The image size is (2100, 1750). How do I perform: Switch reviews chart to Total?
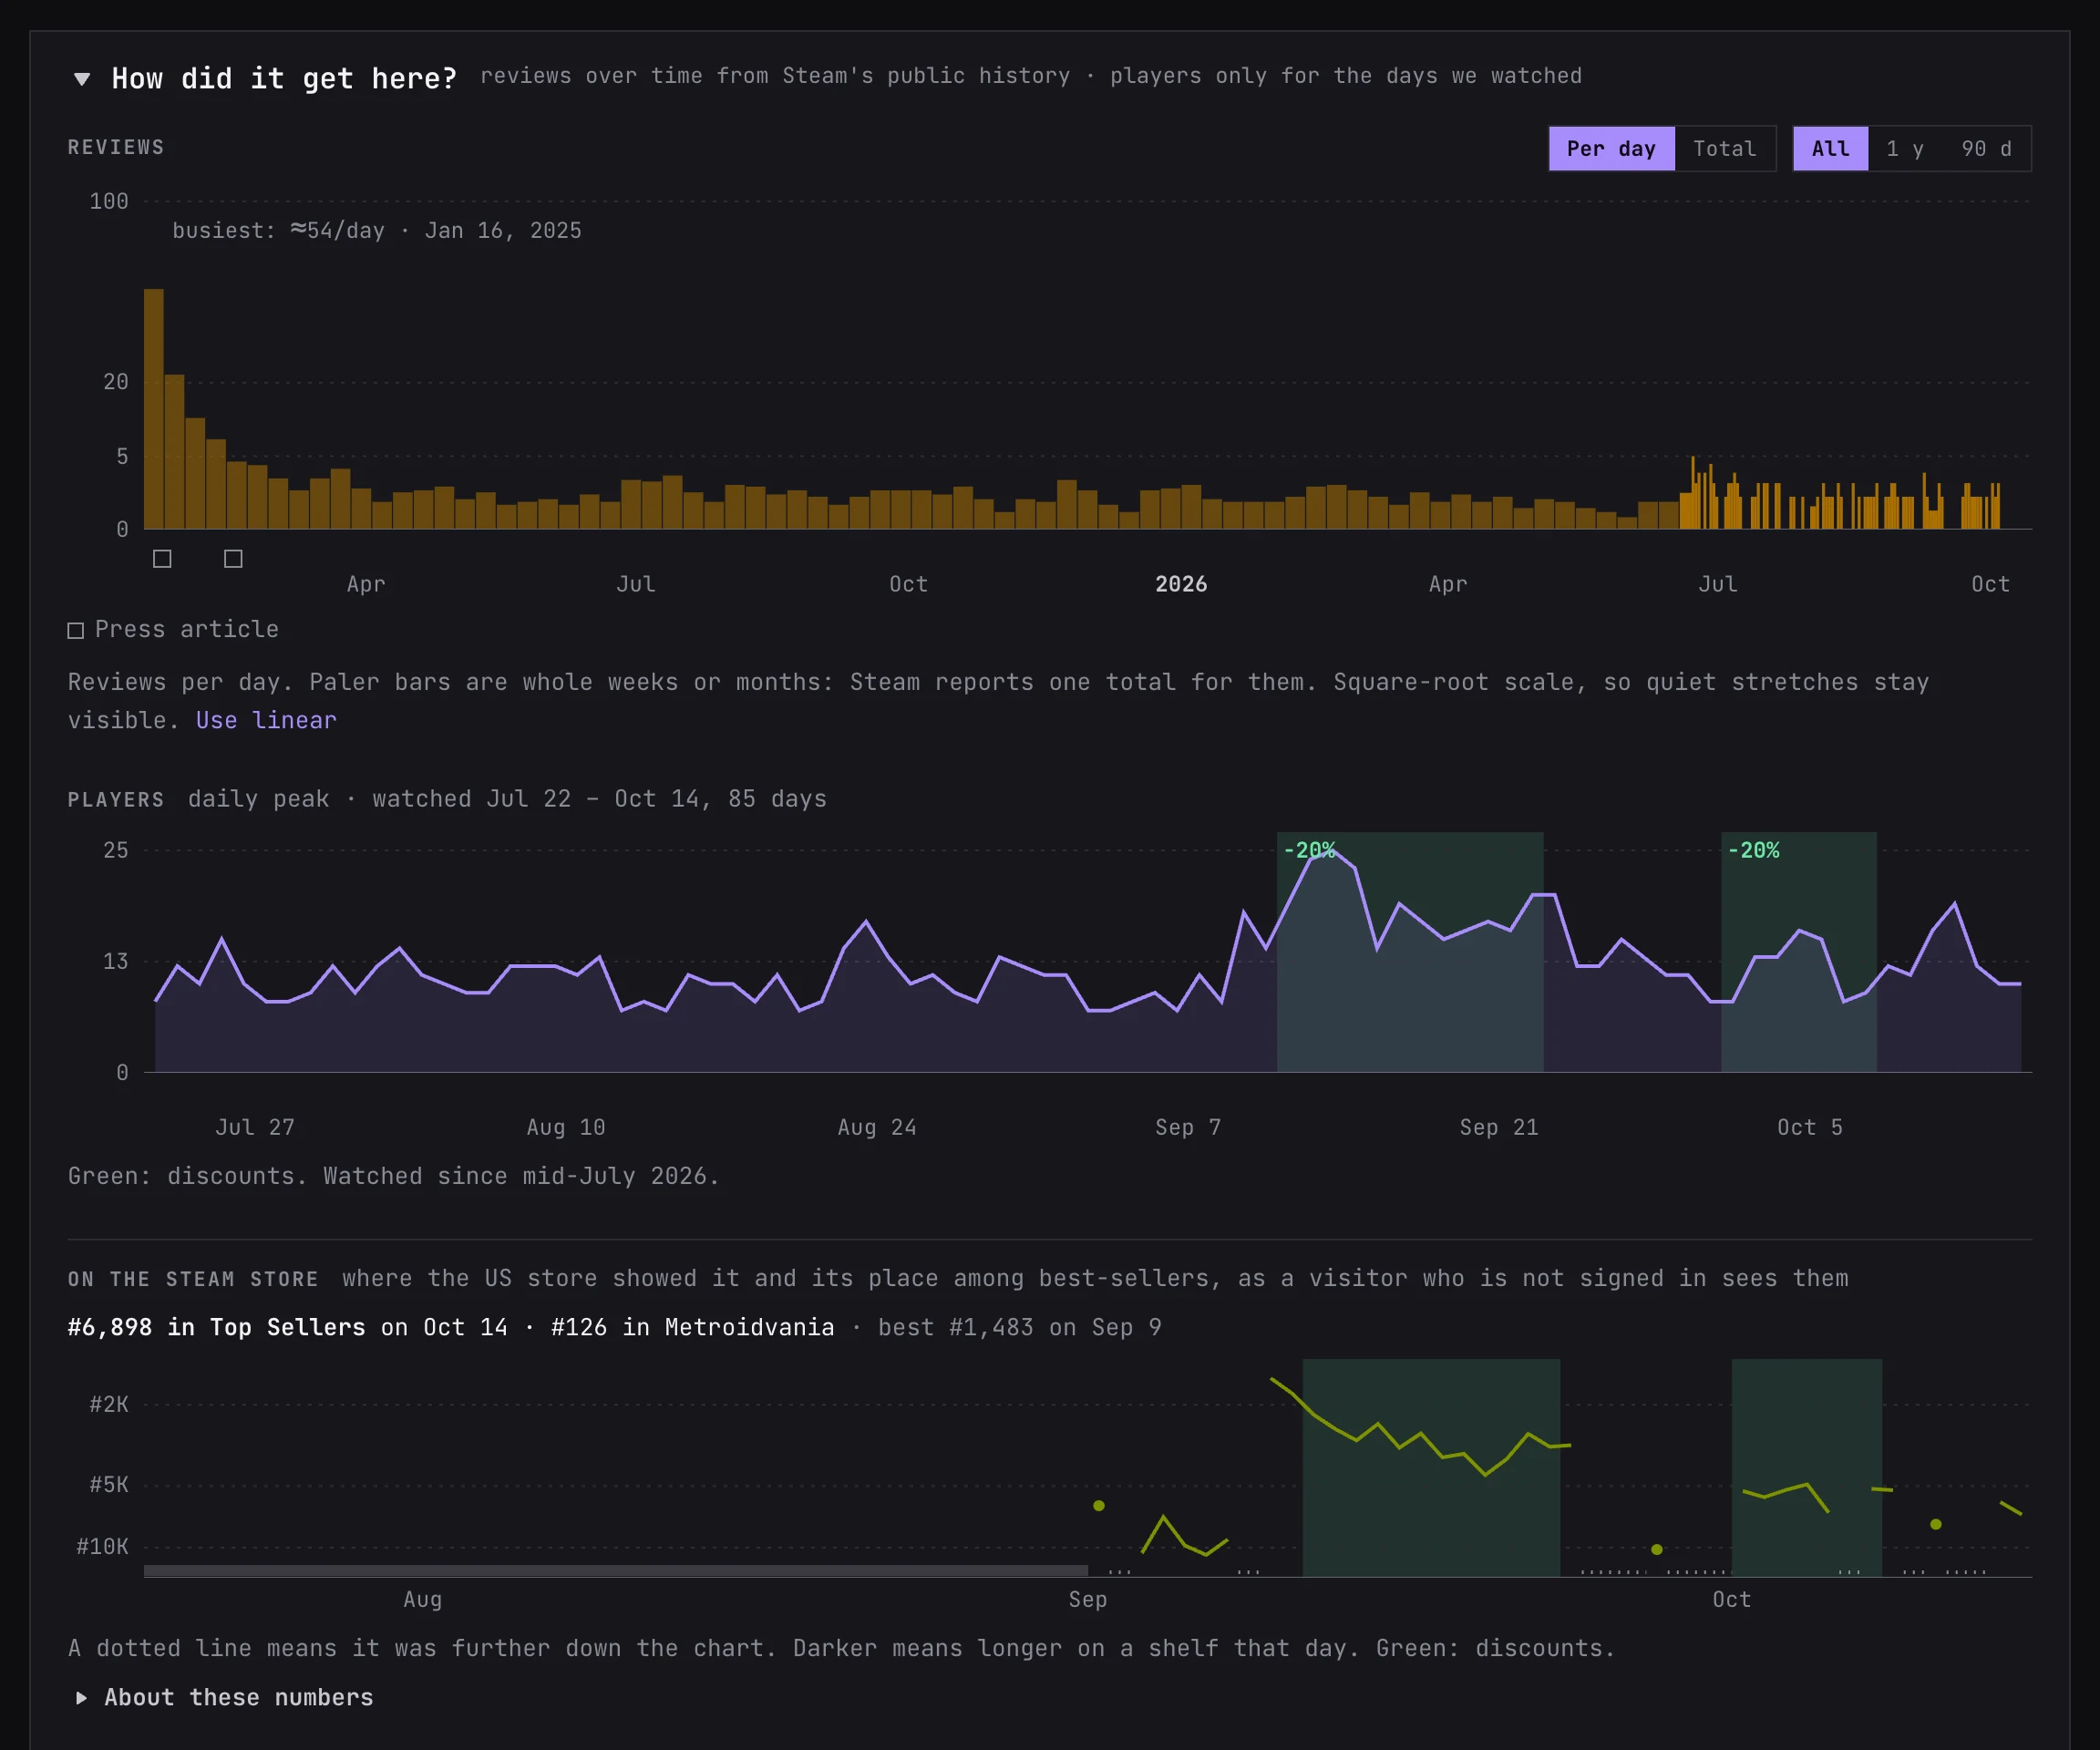(1724, 149)
